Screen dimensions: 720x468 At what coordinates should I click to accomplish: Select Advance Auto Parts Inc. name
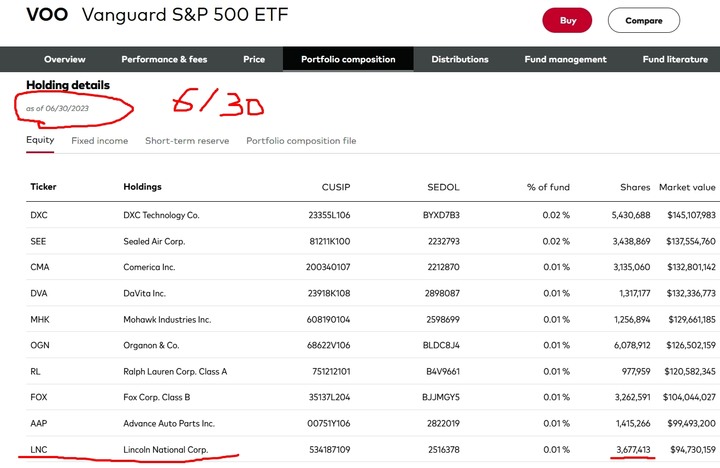[x=169, y=423]
